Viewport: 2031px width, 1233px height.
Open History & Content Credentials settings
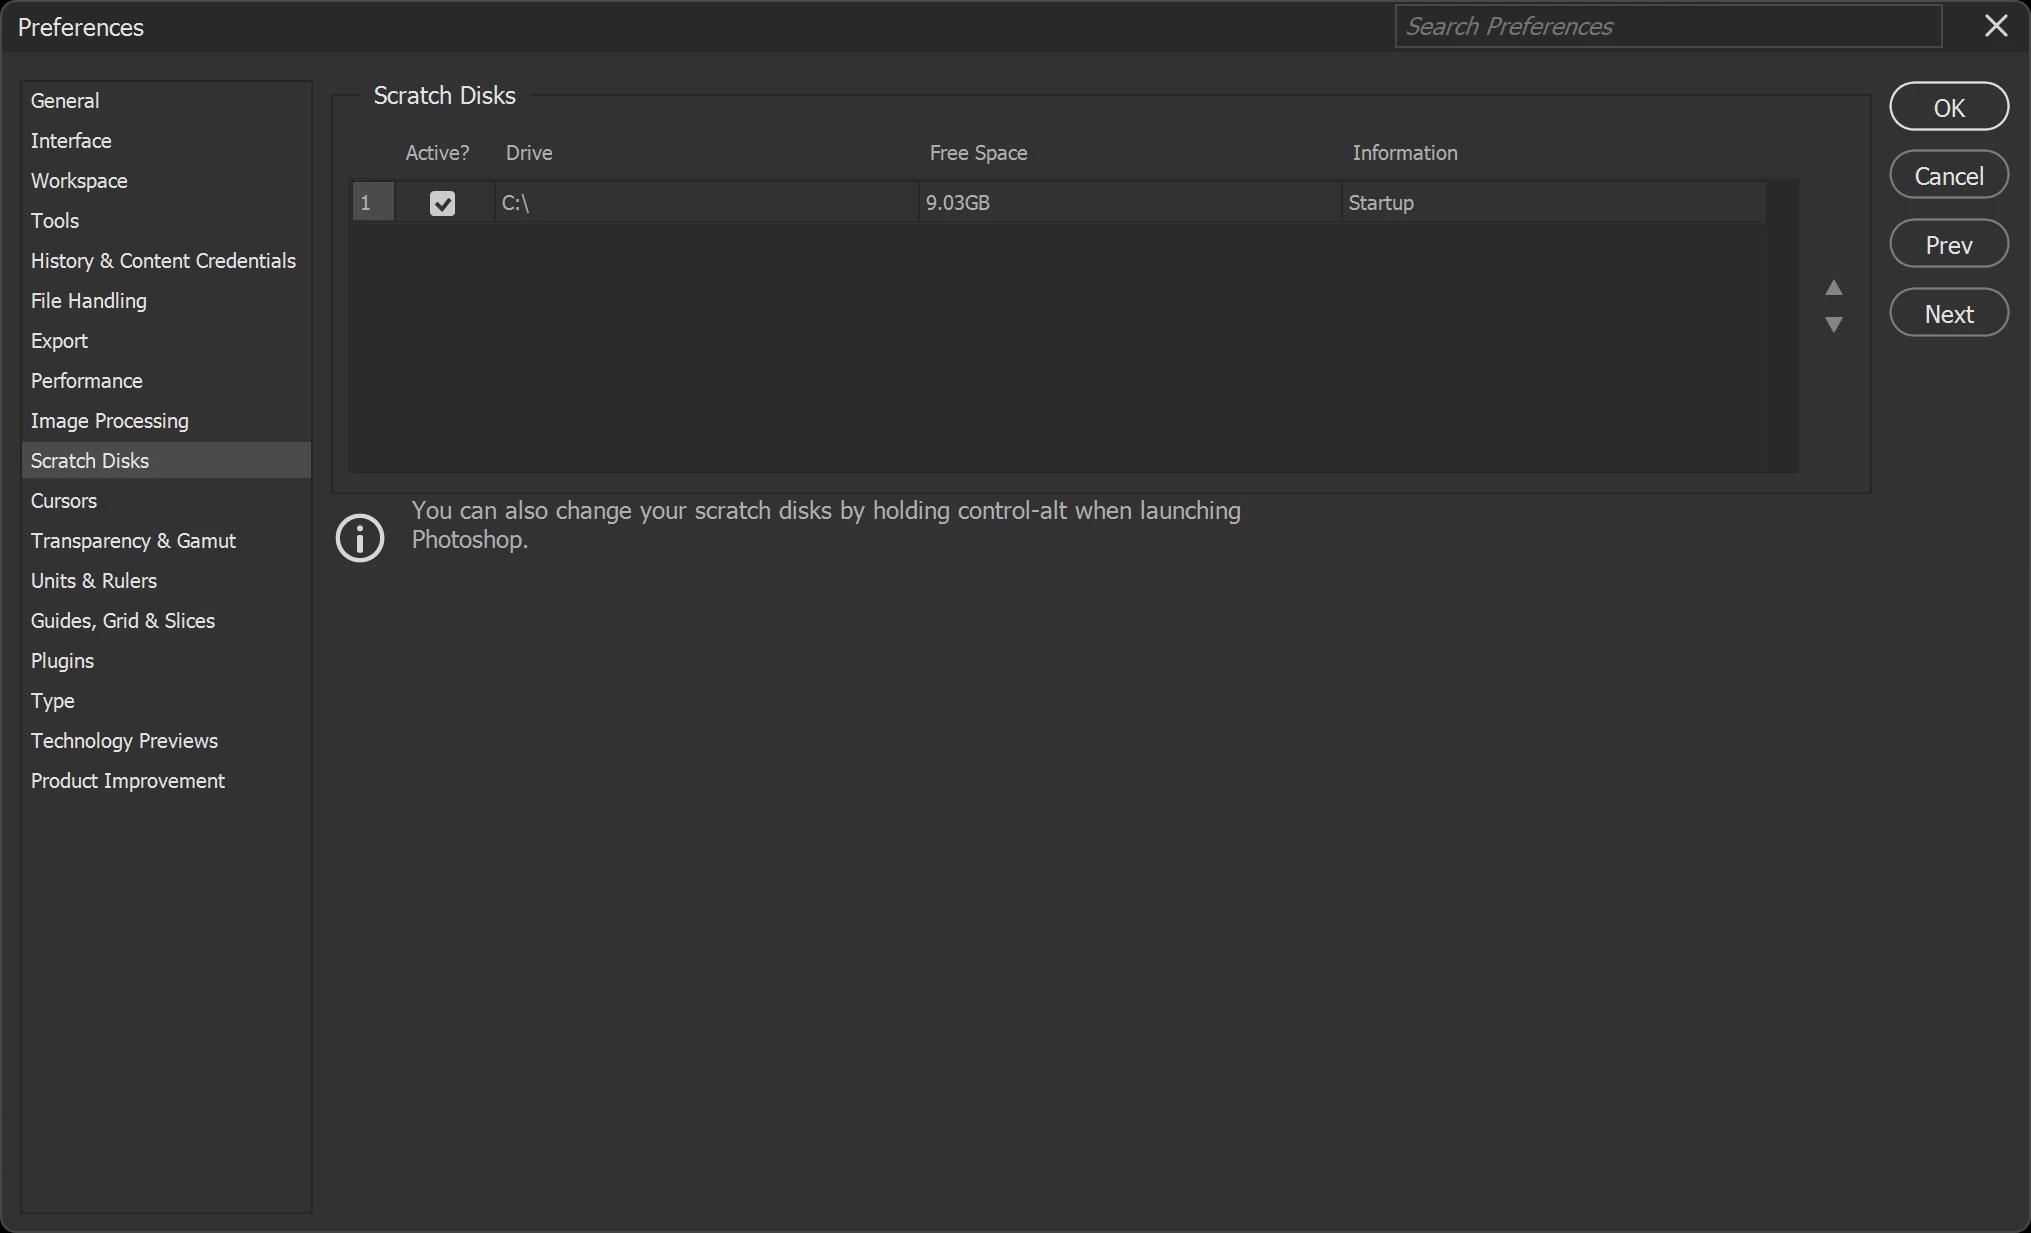(163, 261)
